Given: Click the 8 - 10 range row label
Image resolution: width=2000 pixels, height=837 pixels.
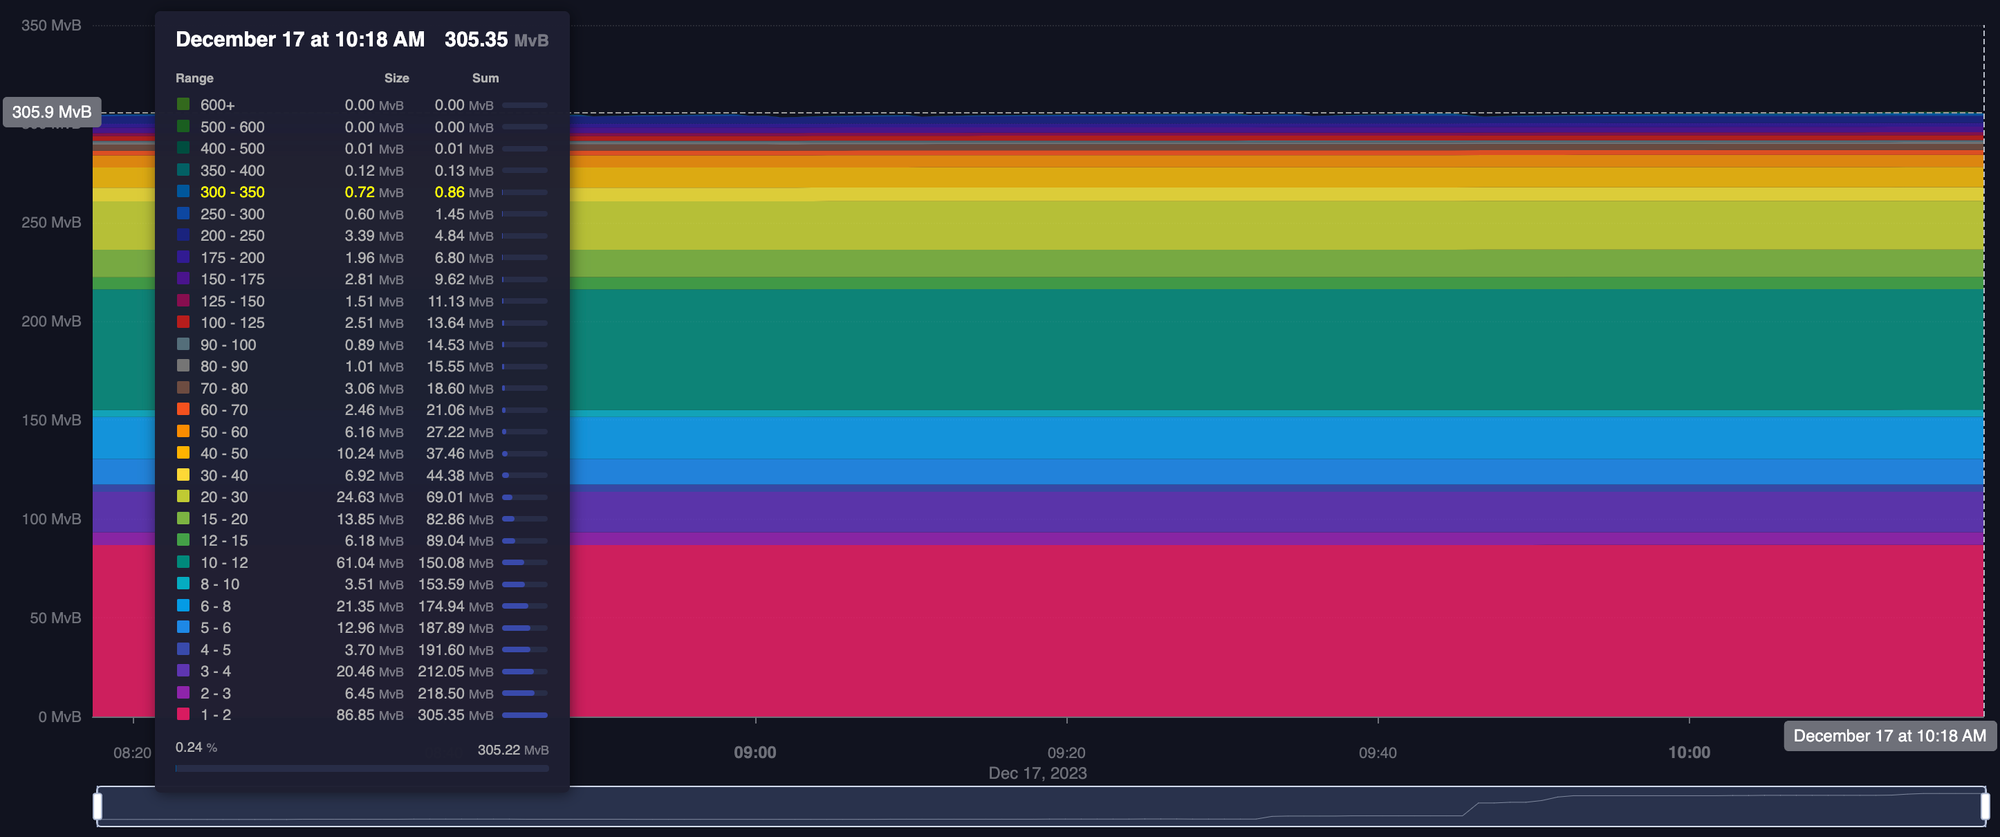Looking at the screenshot, I should pos(220,584).
